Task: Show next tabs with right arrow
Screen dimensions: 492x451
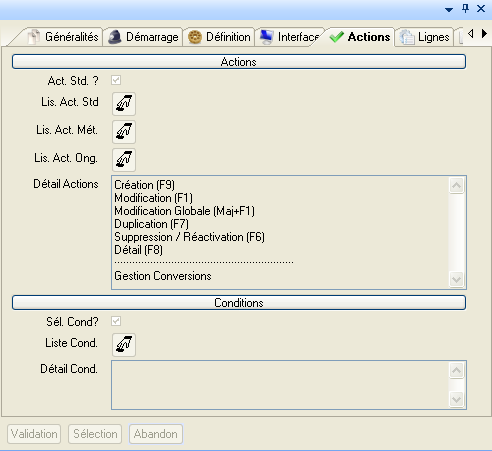Action: (x=484, y=33)
